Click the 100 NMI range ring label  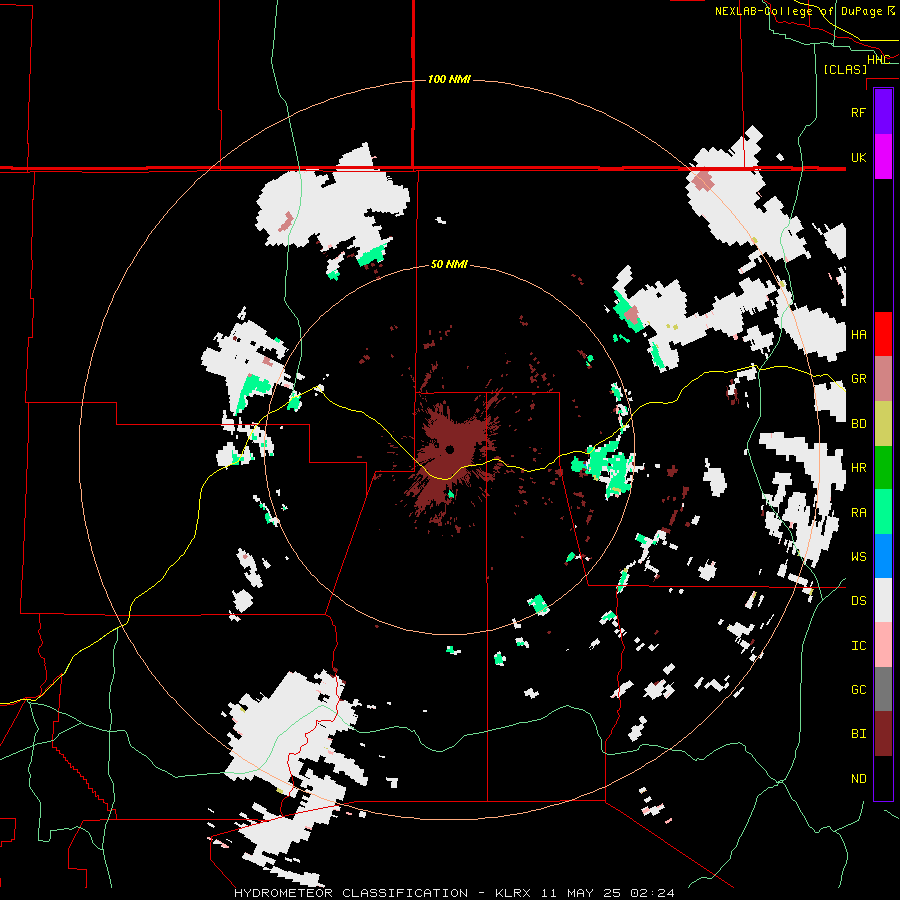(449, 79)
